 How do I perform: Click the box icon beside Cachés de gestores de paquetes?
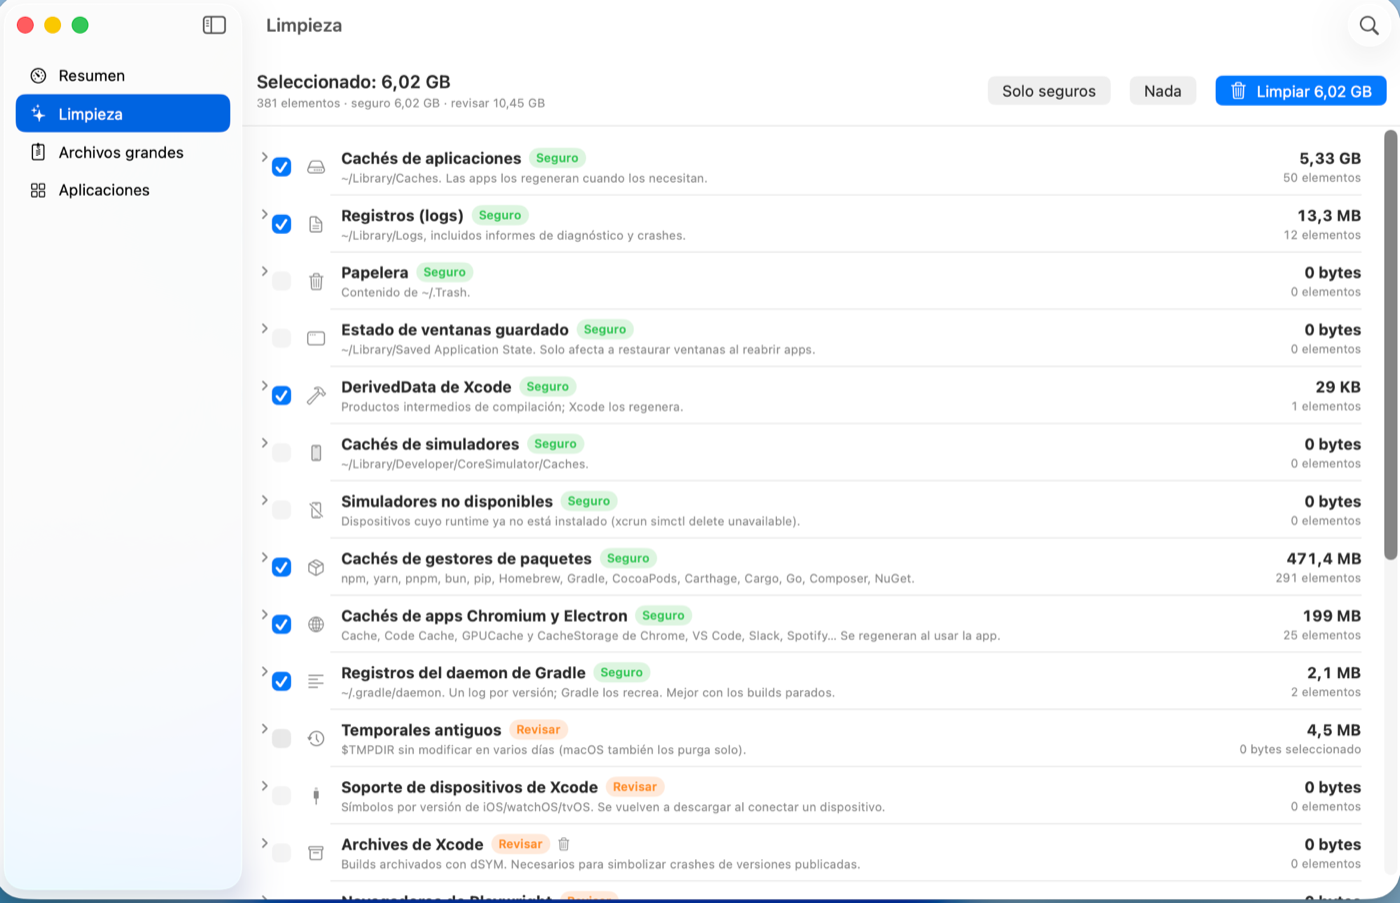point(316,567)
